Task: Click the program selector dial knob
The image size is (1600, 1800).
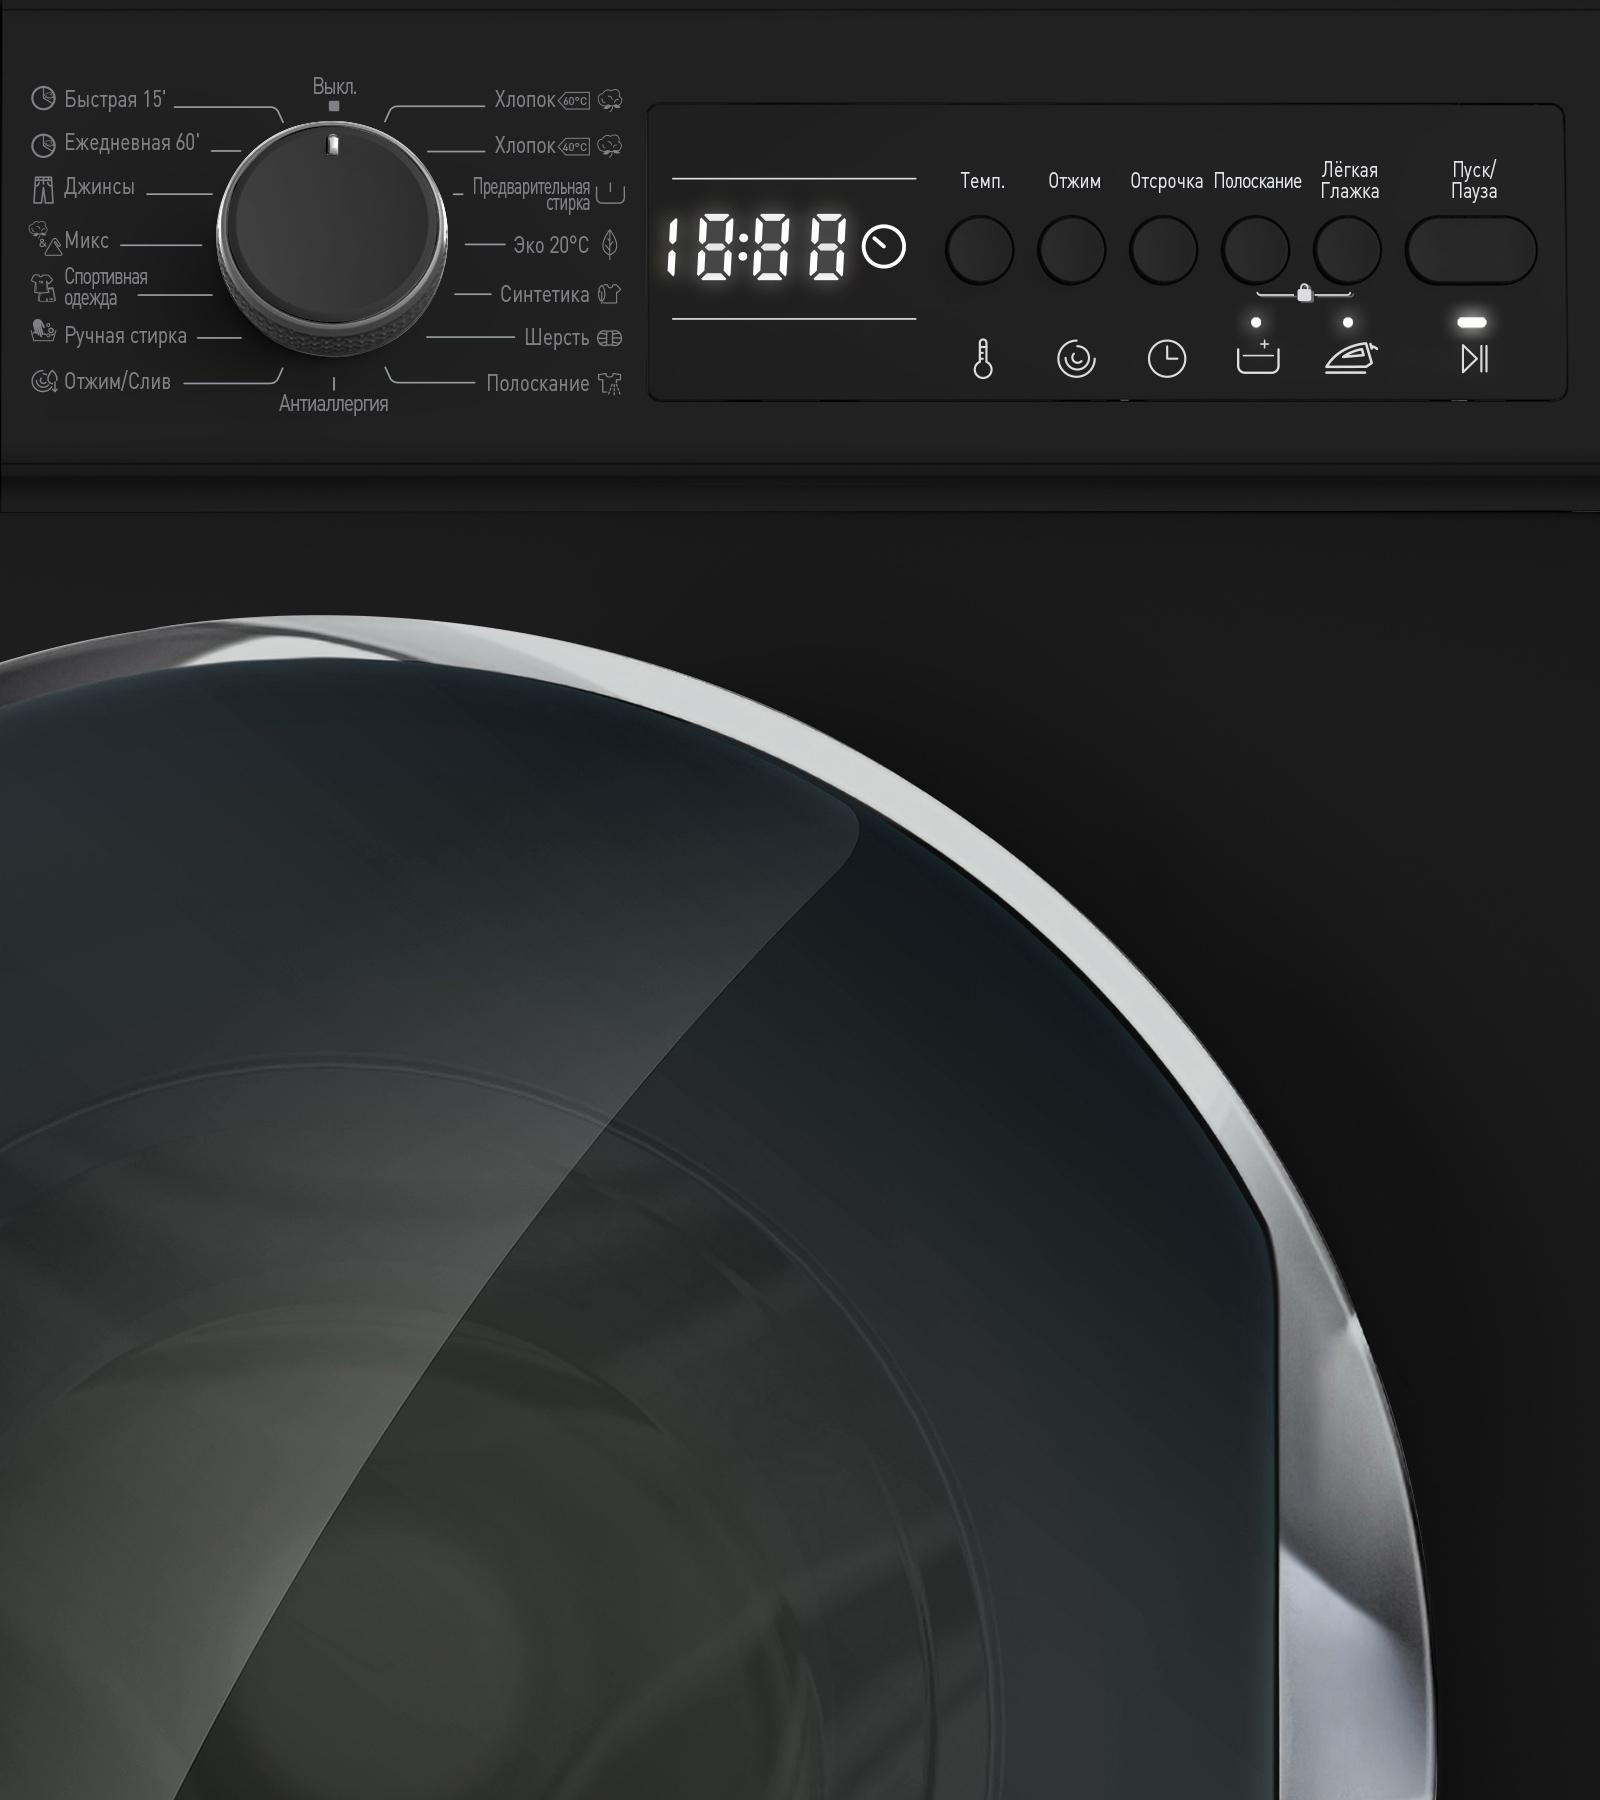Action: pyautogui.click(x=332, y=237)
